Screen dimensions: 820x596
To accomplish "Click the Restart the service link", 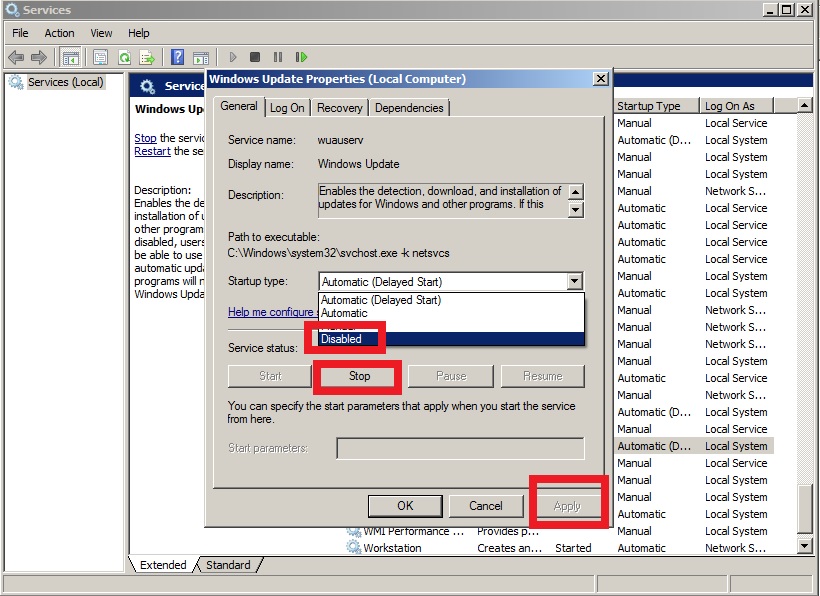I will [152, 151].
